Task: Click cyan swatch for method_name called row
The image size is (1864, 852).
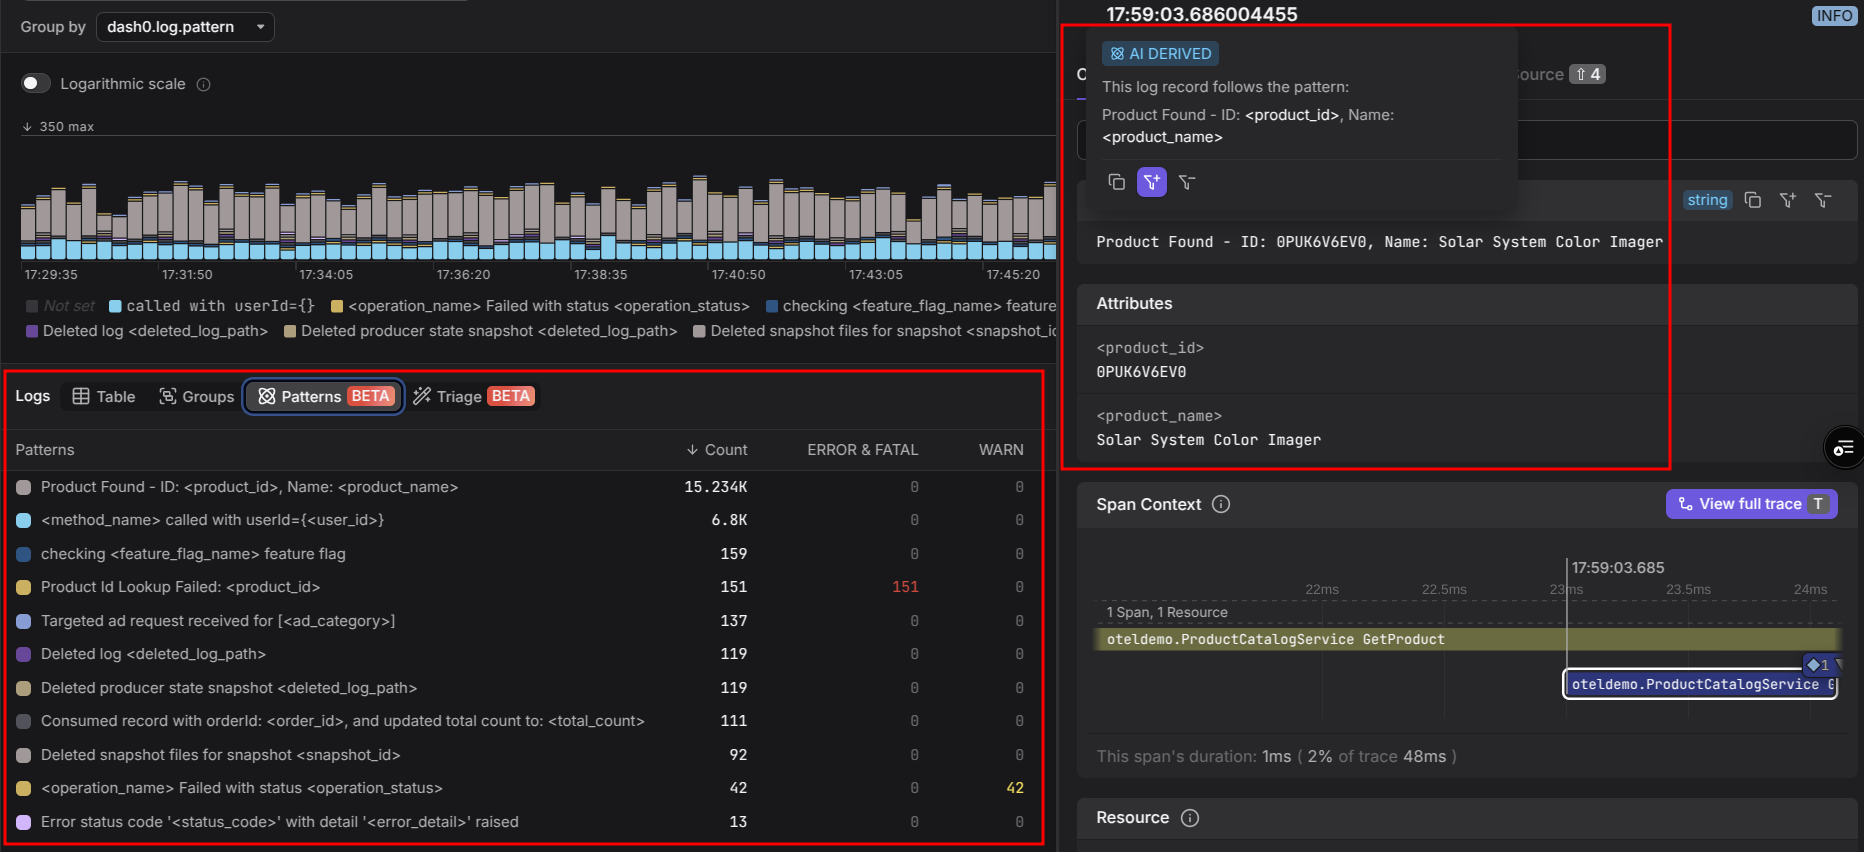Action: (24, 520)
